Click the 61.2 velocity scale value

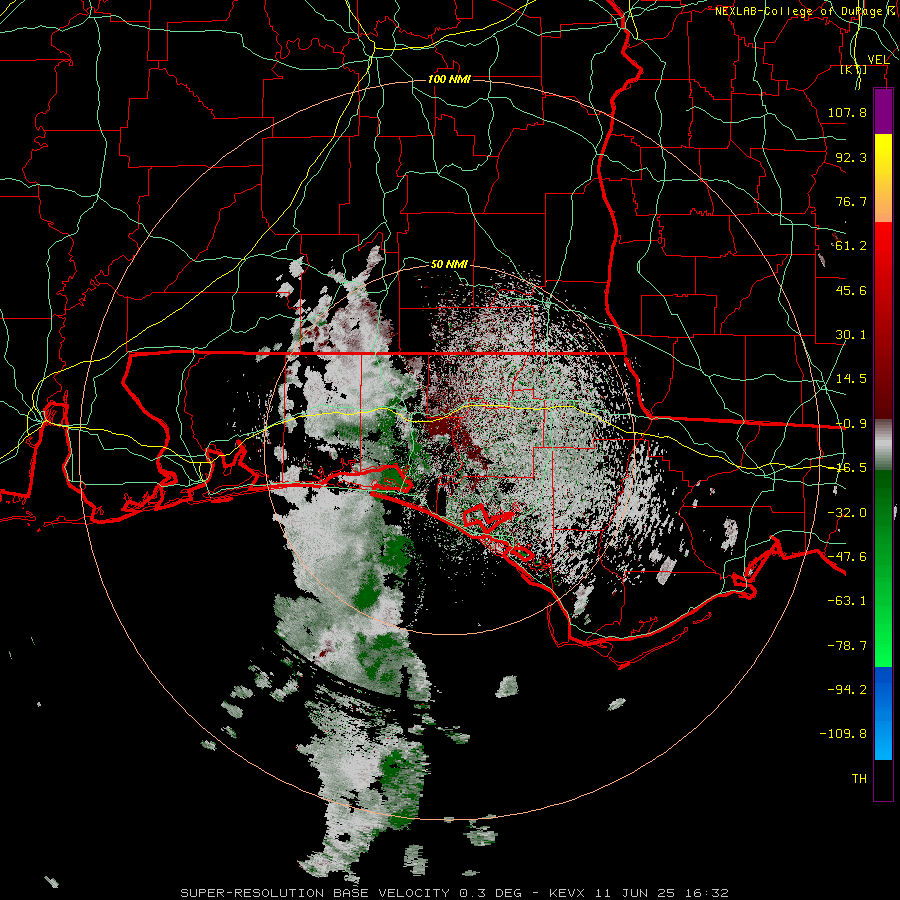[851, 246]
